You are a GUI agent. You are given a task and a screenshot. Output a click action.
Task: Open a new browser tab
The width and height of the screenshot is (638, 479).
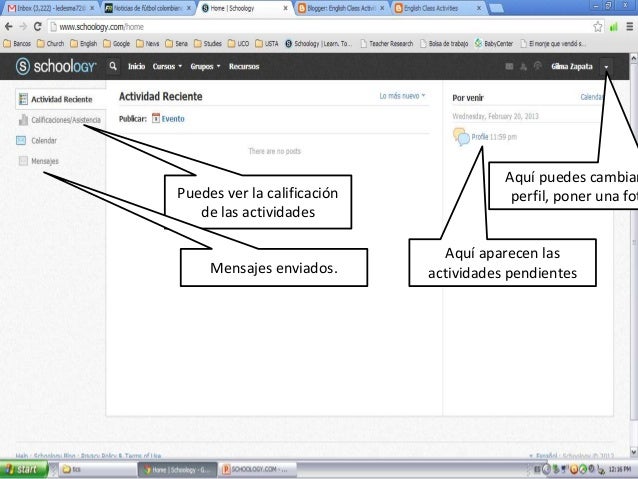pos(496,8)
